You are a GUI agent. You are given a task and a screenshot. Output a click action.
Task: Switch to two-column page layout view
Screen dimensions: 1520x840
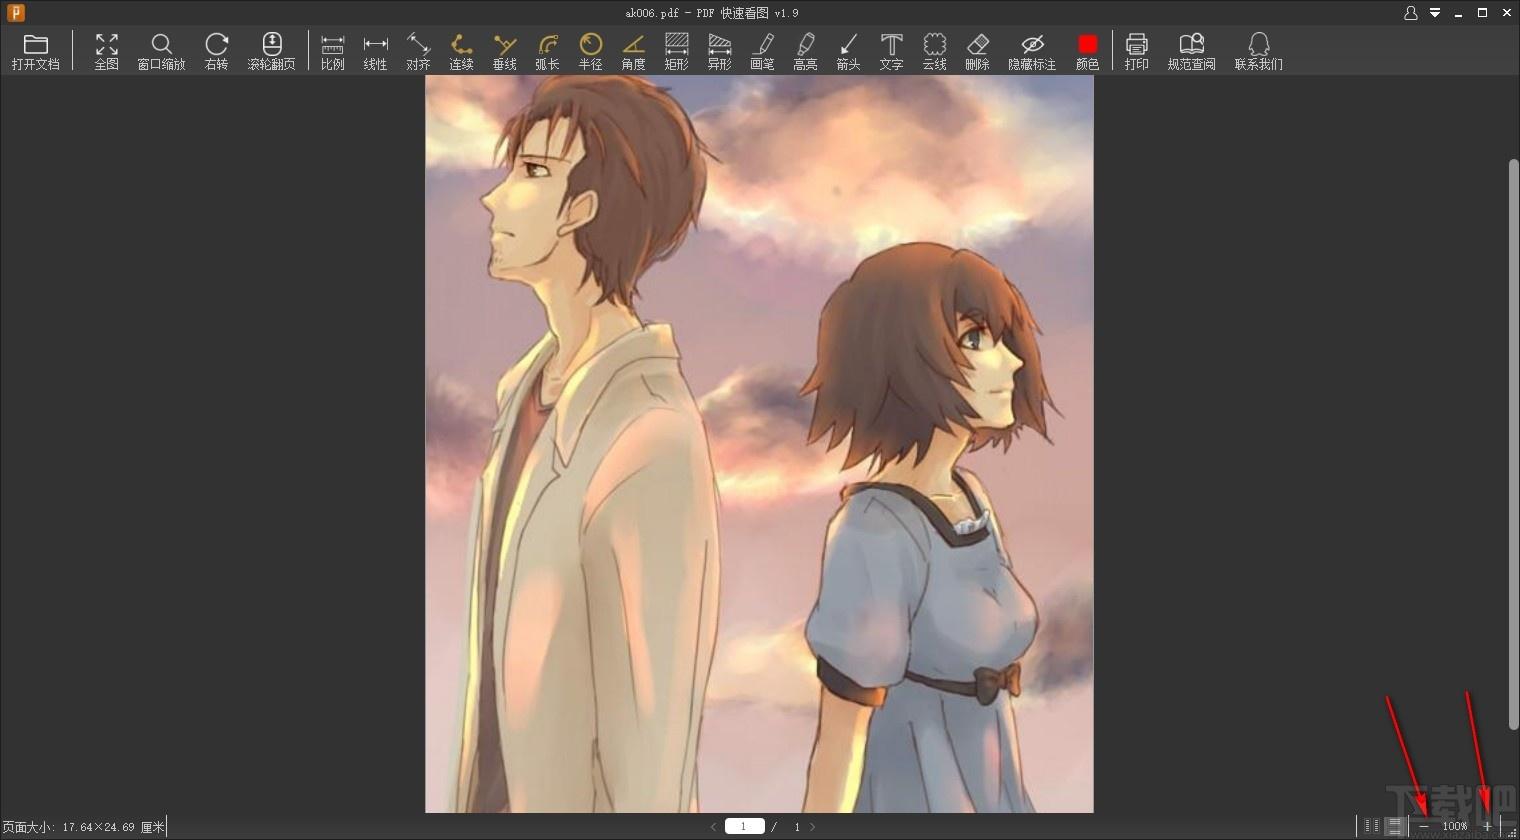point(1372,826)
